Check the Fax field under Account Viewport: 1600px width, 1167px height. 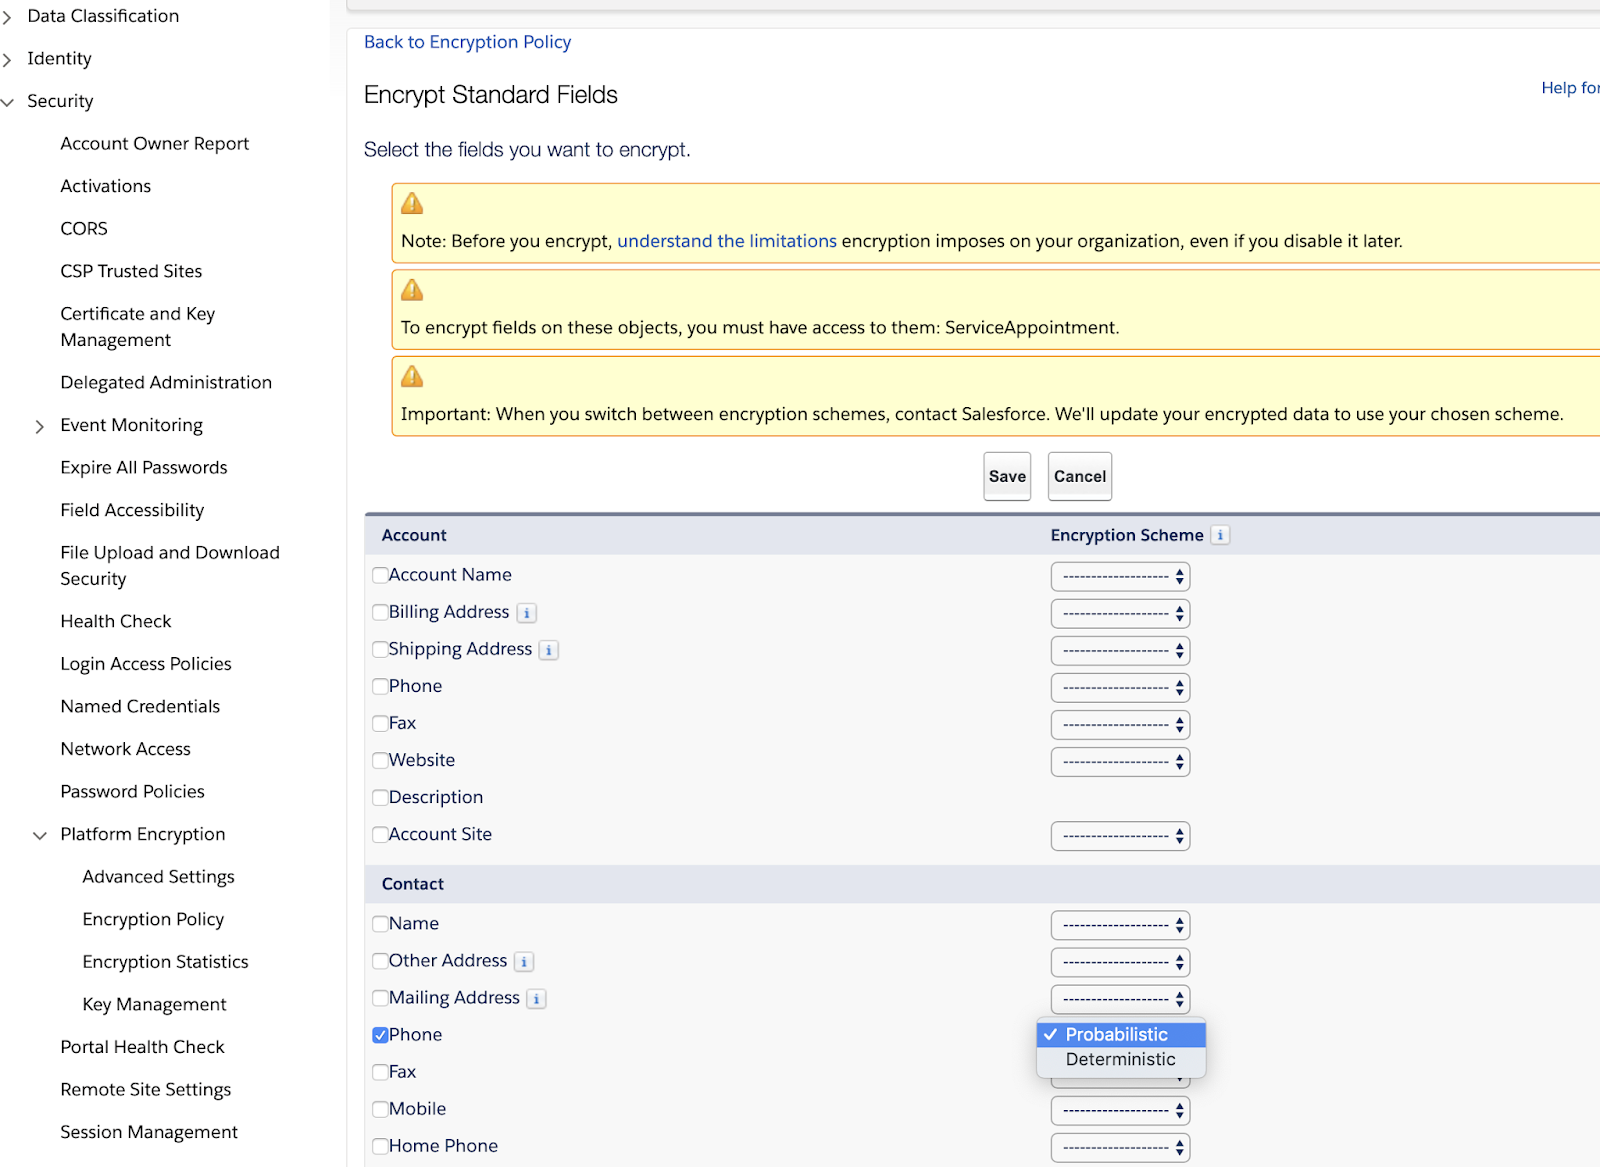[x=380, y=722]
